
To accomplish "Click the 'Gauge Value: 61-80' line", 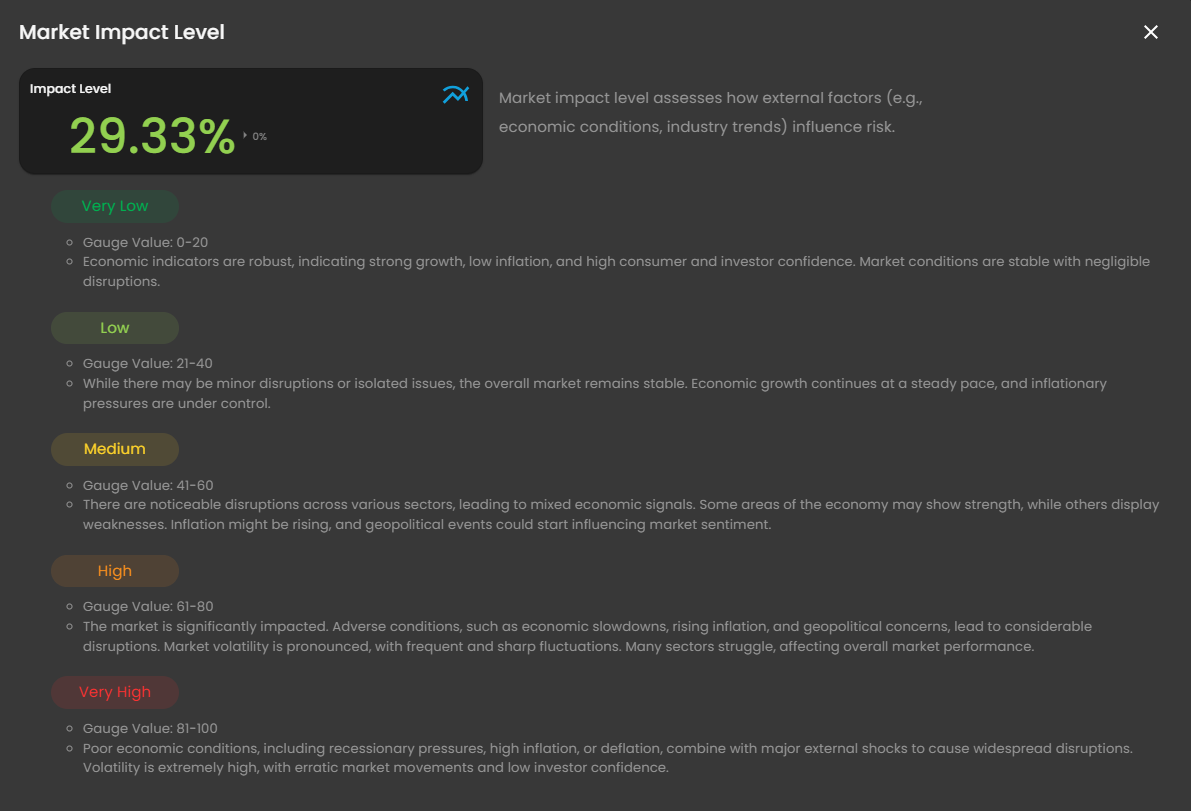I will pos(148,606).
